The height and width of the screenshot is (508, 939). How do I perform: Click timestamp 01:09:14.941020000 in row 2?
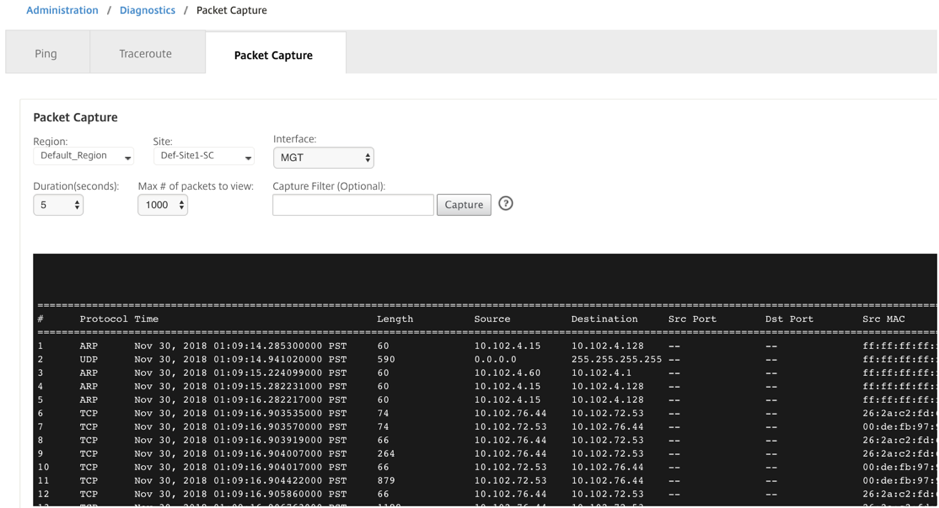tap(268, 359)
